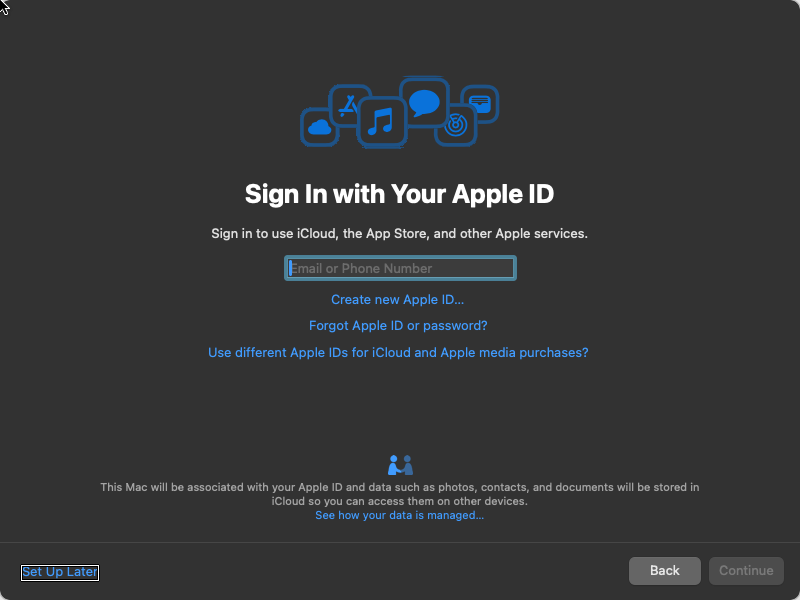Viewport: 800px width, 600px height.
Task: Choose to use different Apple IDs for iCloud and media
Action: pos(398,353)
